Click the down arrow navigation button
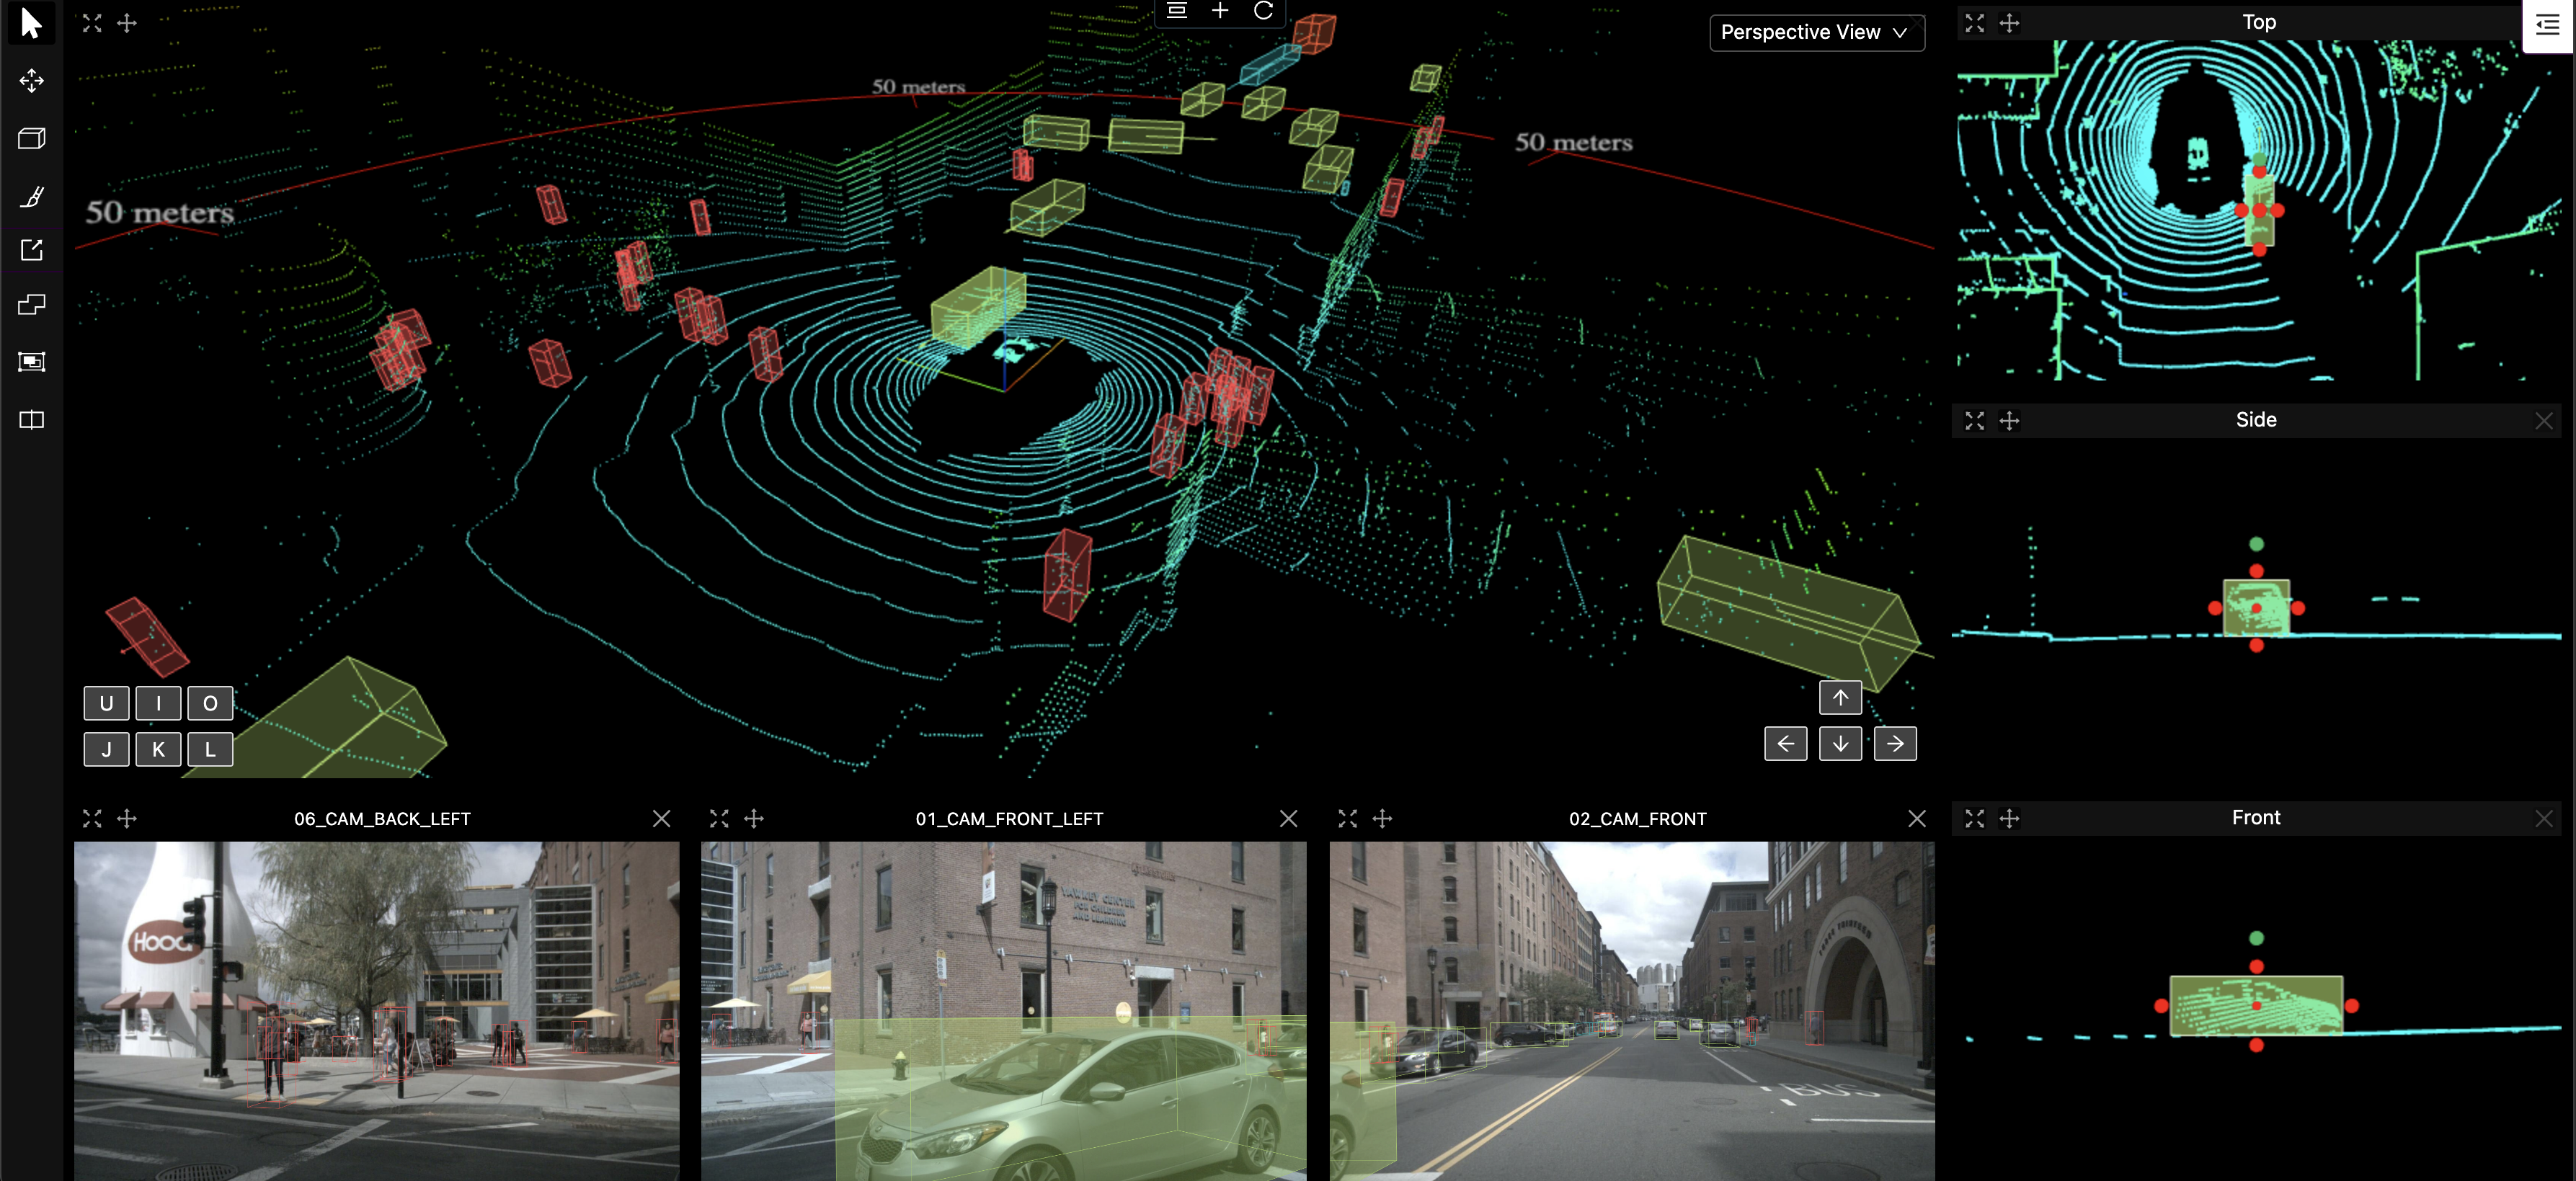This screenshot has height=1181, width=2576. click(x=1840, y=743)
